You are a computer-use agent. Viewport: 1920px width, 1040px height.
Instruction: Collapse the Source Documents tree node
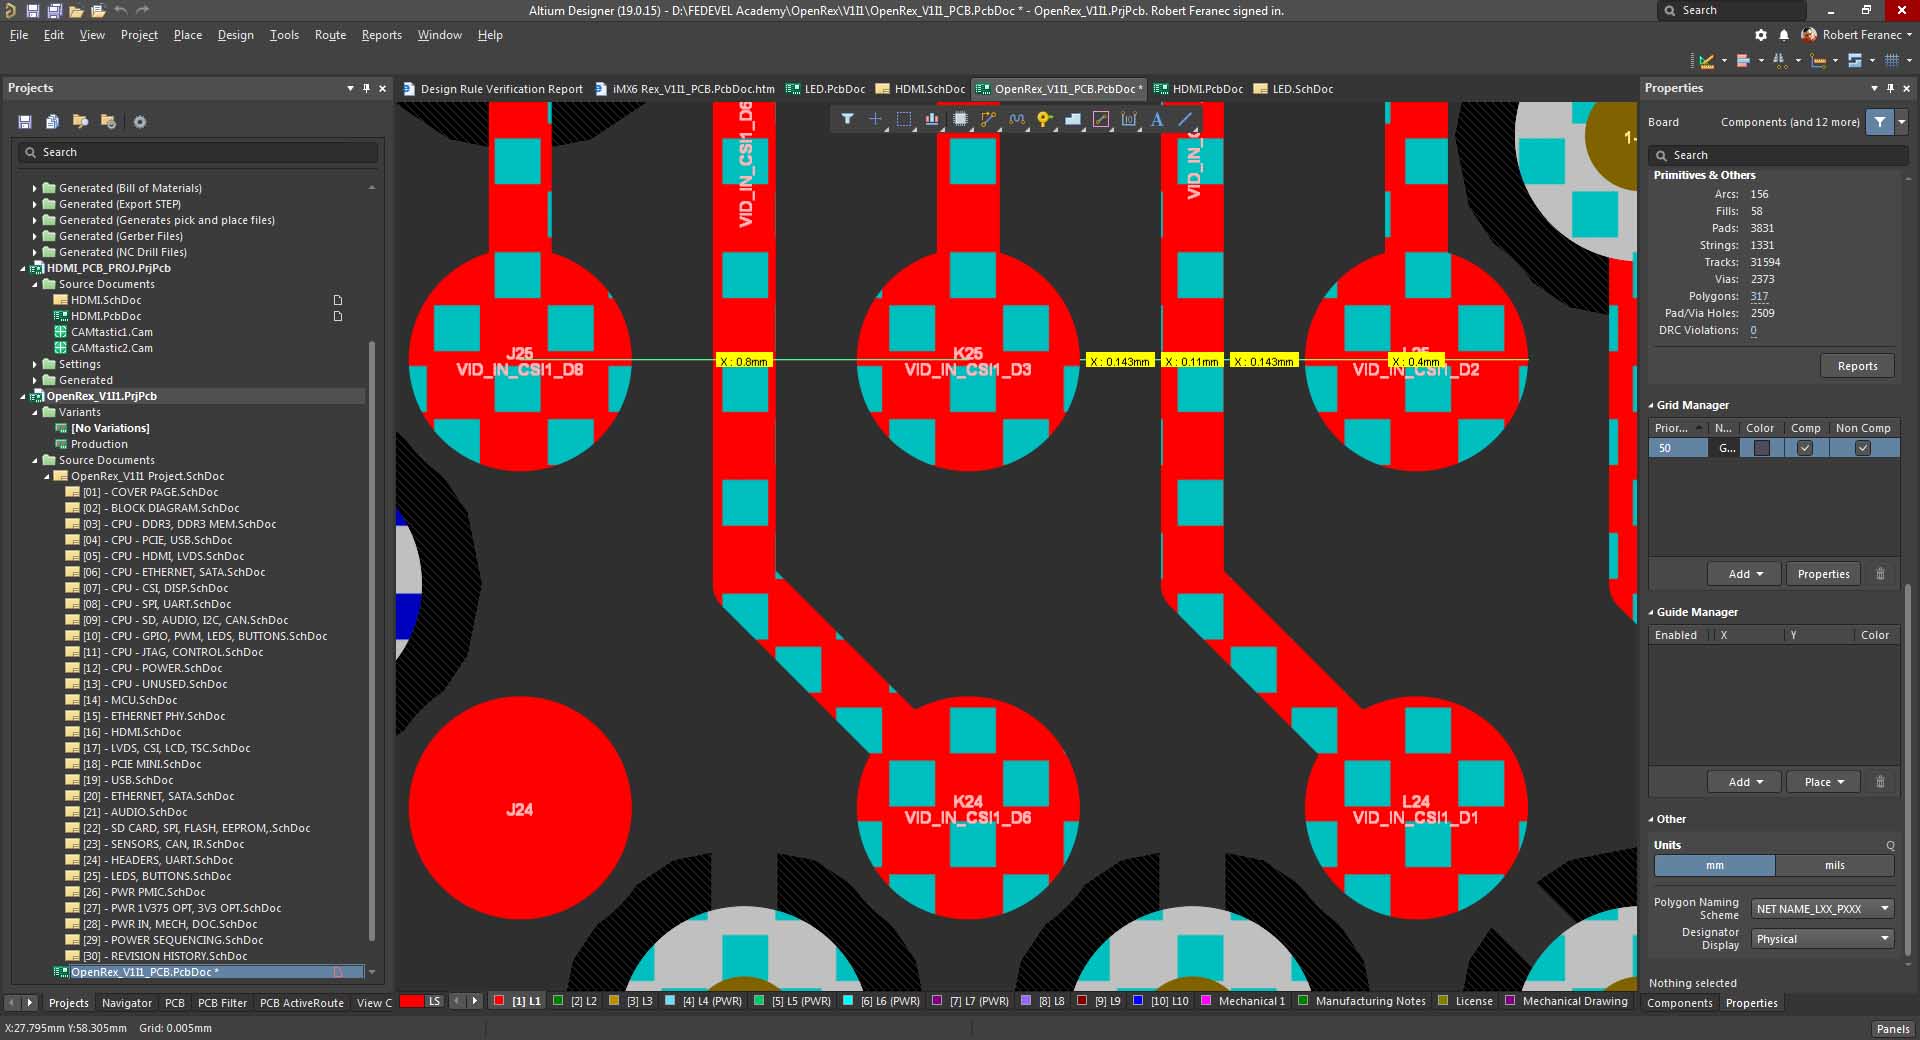click(x=35, y=460)
